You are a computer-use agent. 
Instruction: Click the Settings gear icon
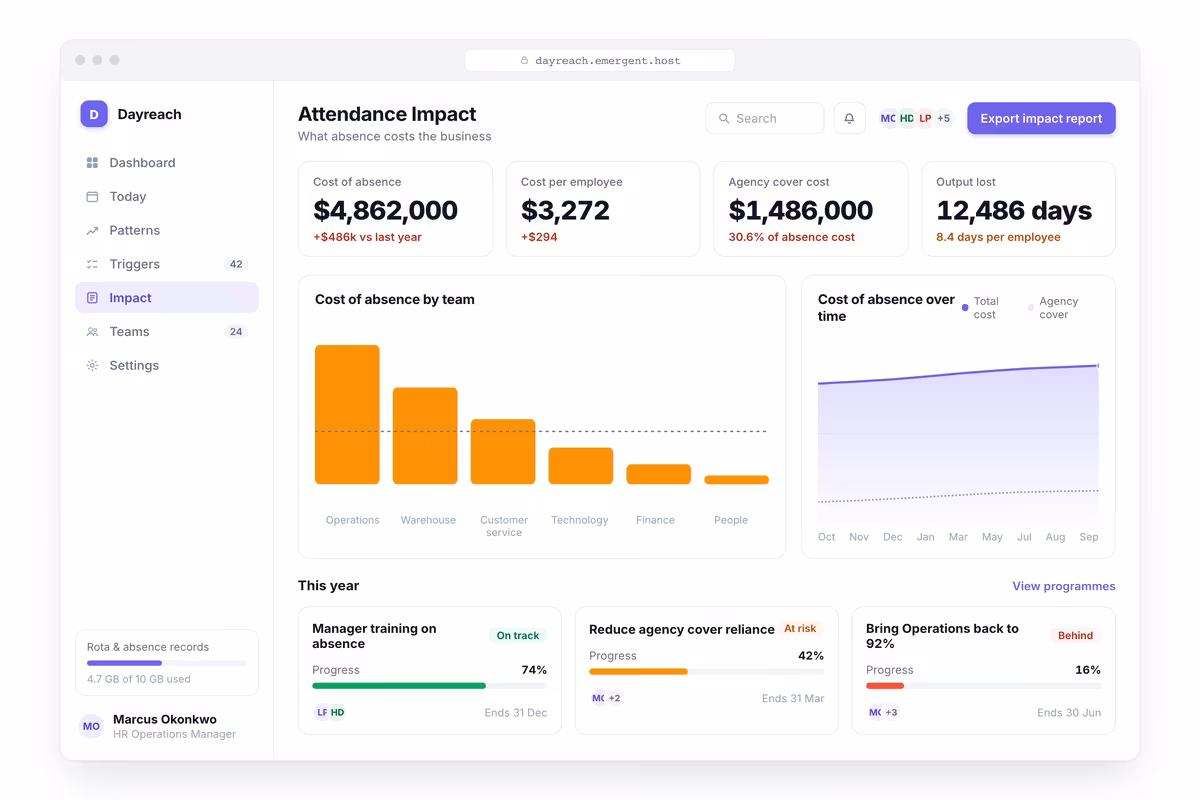click(x=92, y=366)
